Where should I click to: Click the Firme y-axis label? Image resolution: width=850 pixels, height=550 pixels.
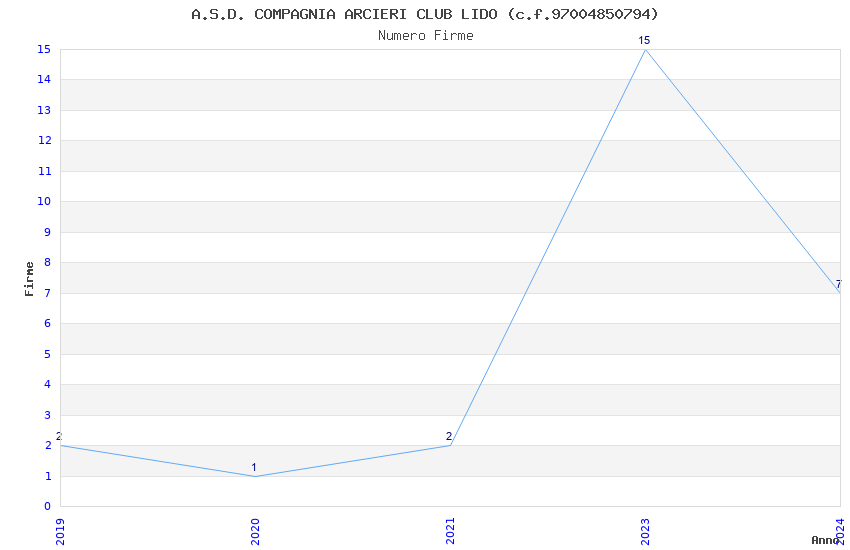pos(29,279)
